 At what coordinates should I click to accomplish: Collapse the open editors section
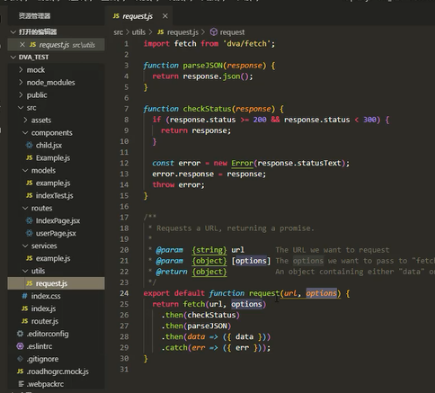[13, 32]
